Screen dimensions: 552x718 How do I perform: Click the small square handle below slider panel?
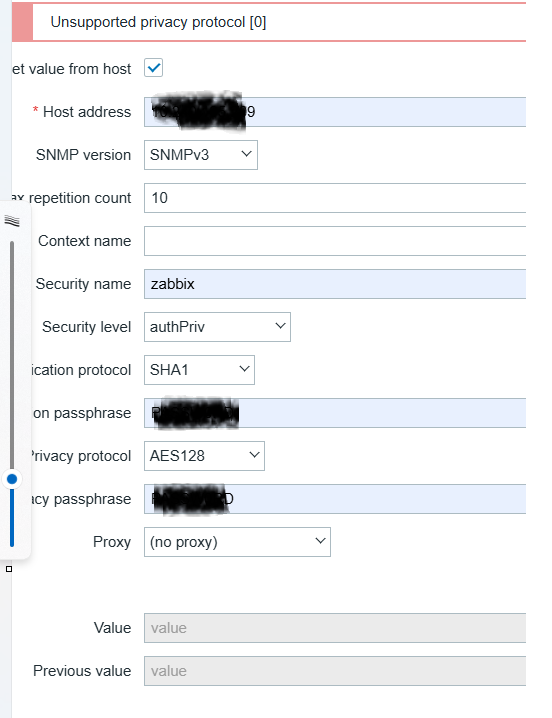(9, 569)
